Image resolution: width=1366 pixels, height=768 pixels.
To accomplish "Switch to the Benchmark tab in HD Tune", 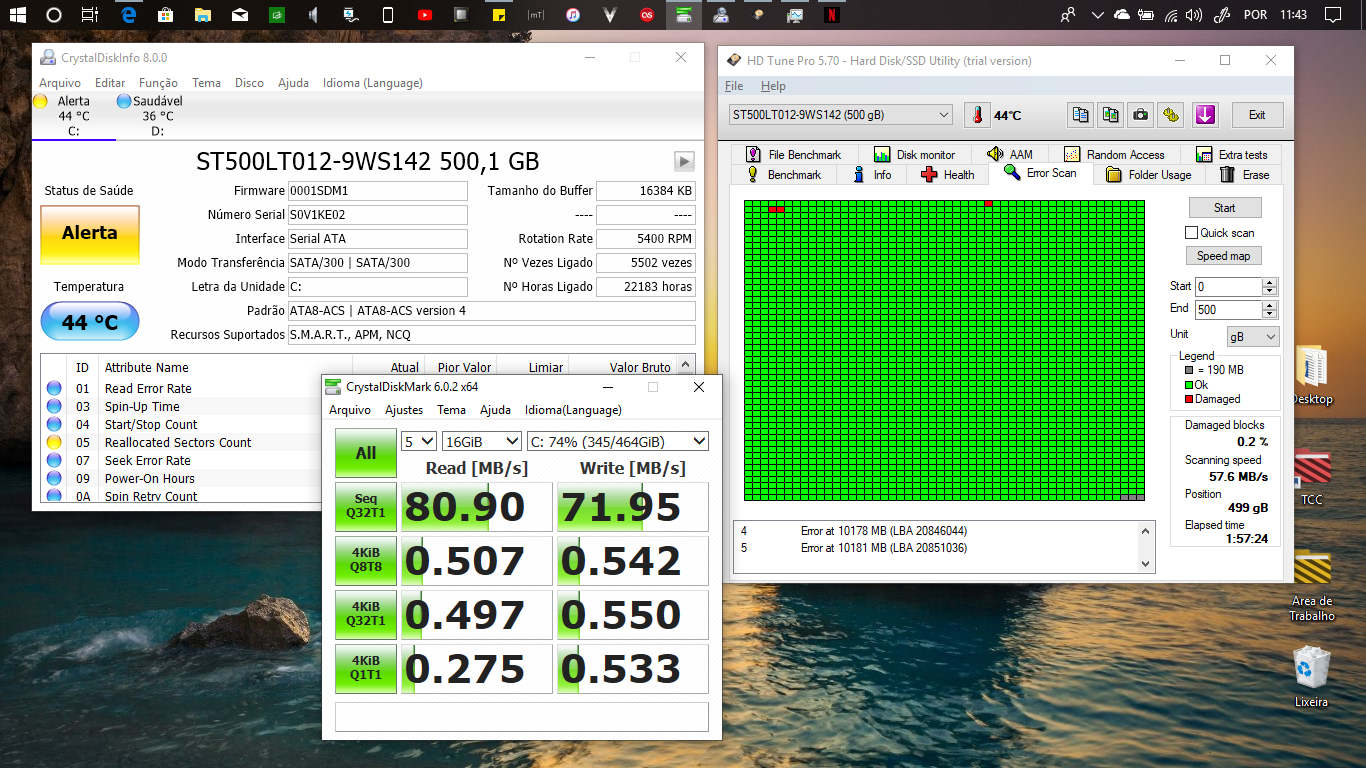I will (x=784, y=175).
